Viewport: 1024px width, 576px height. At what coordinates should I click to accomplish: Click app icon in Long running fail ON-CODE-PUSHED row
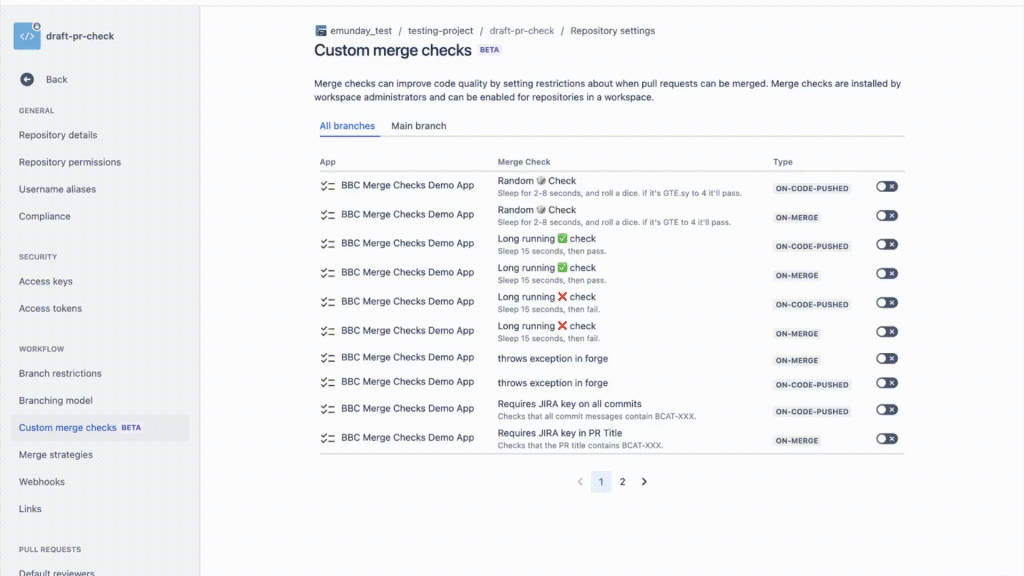point(328,302)
